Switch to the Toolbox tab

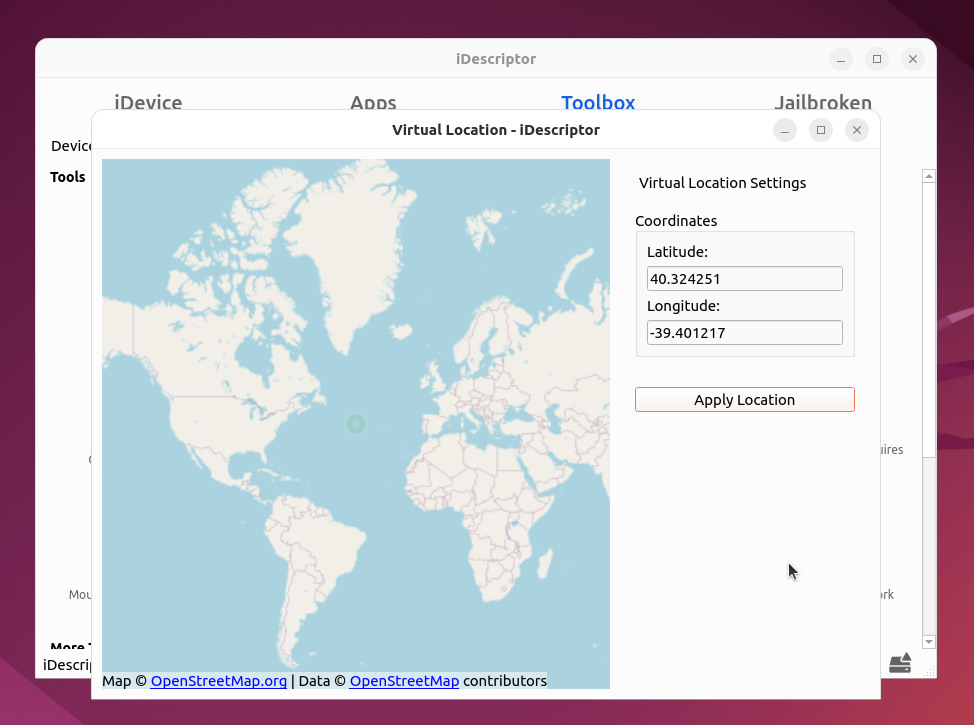pos(598,103)
